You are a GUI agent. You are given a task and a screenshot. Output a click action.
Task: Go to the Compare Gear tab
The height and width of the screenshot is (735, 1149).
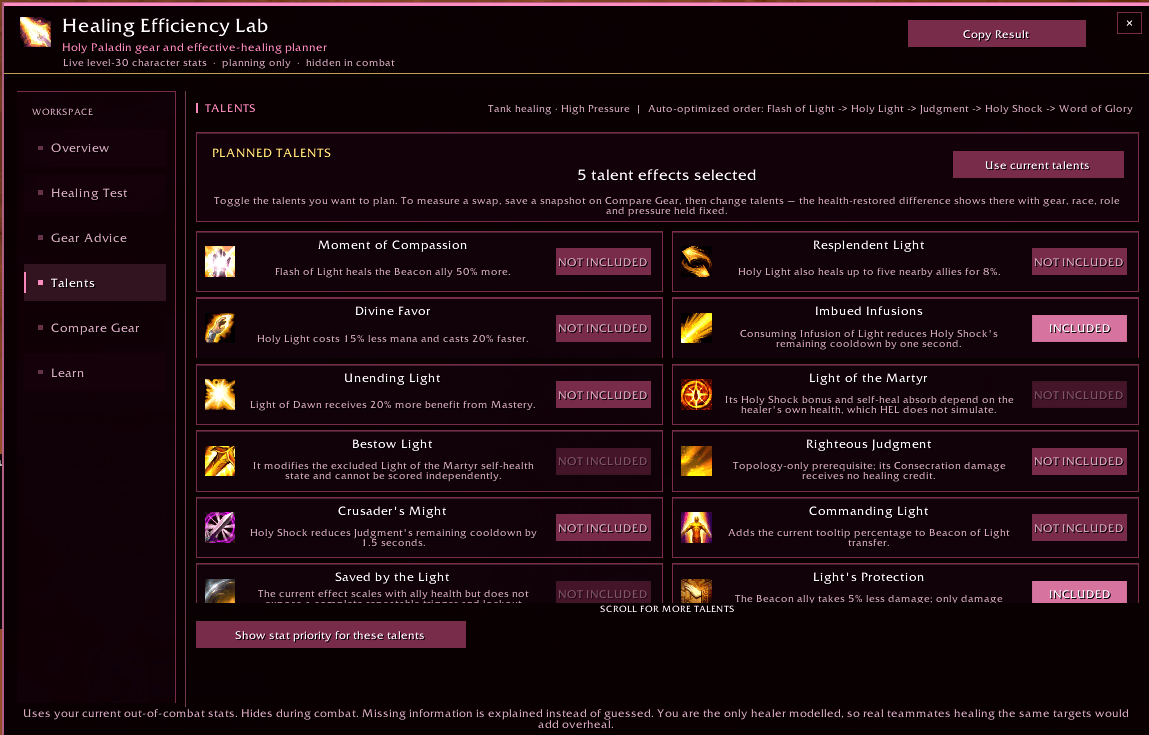click(x=95, y=328)
